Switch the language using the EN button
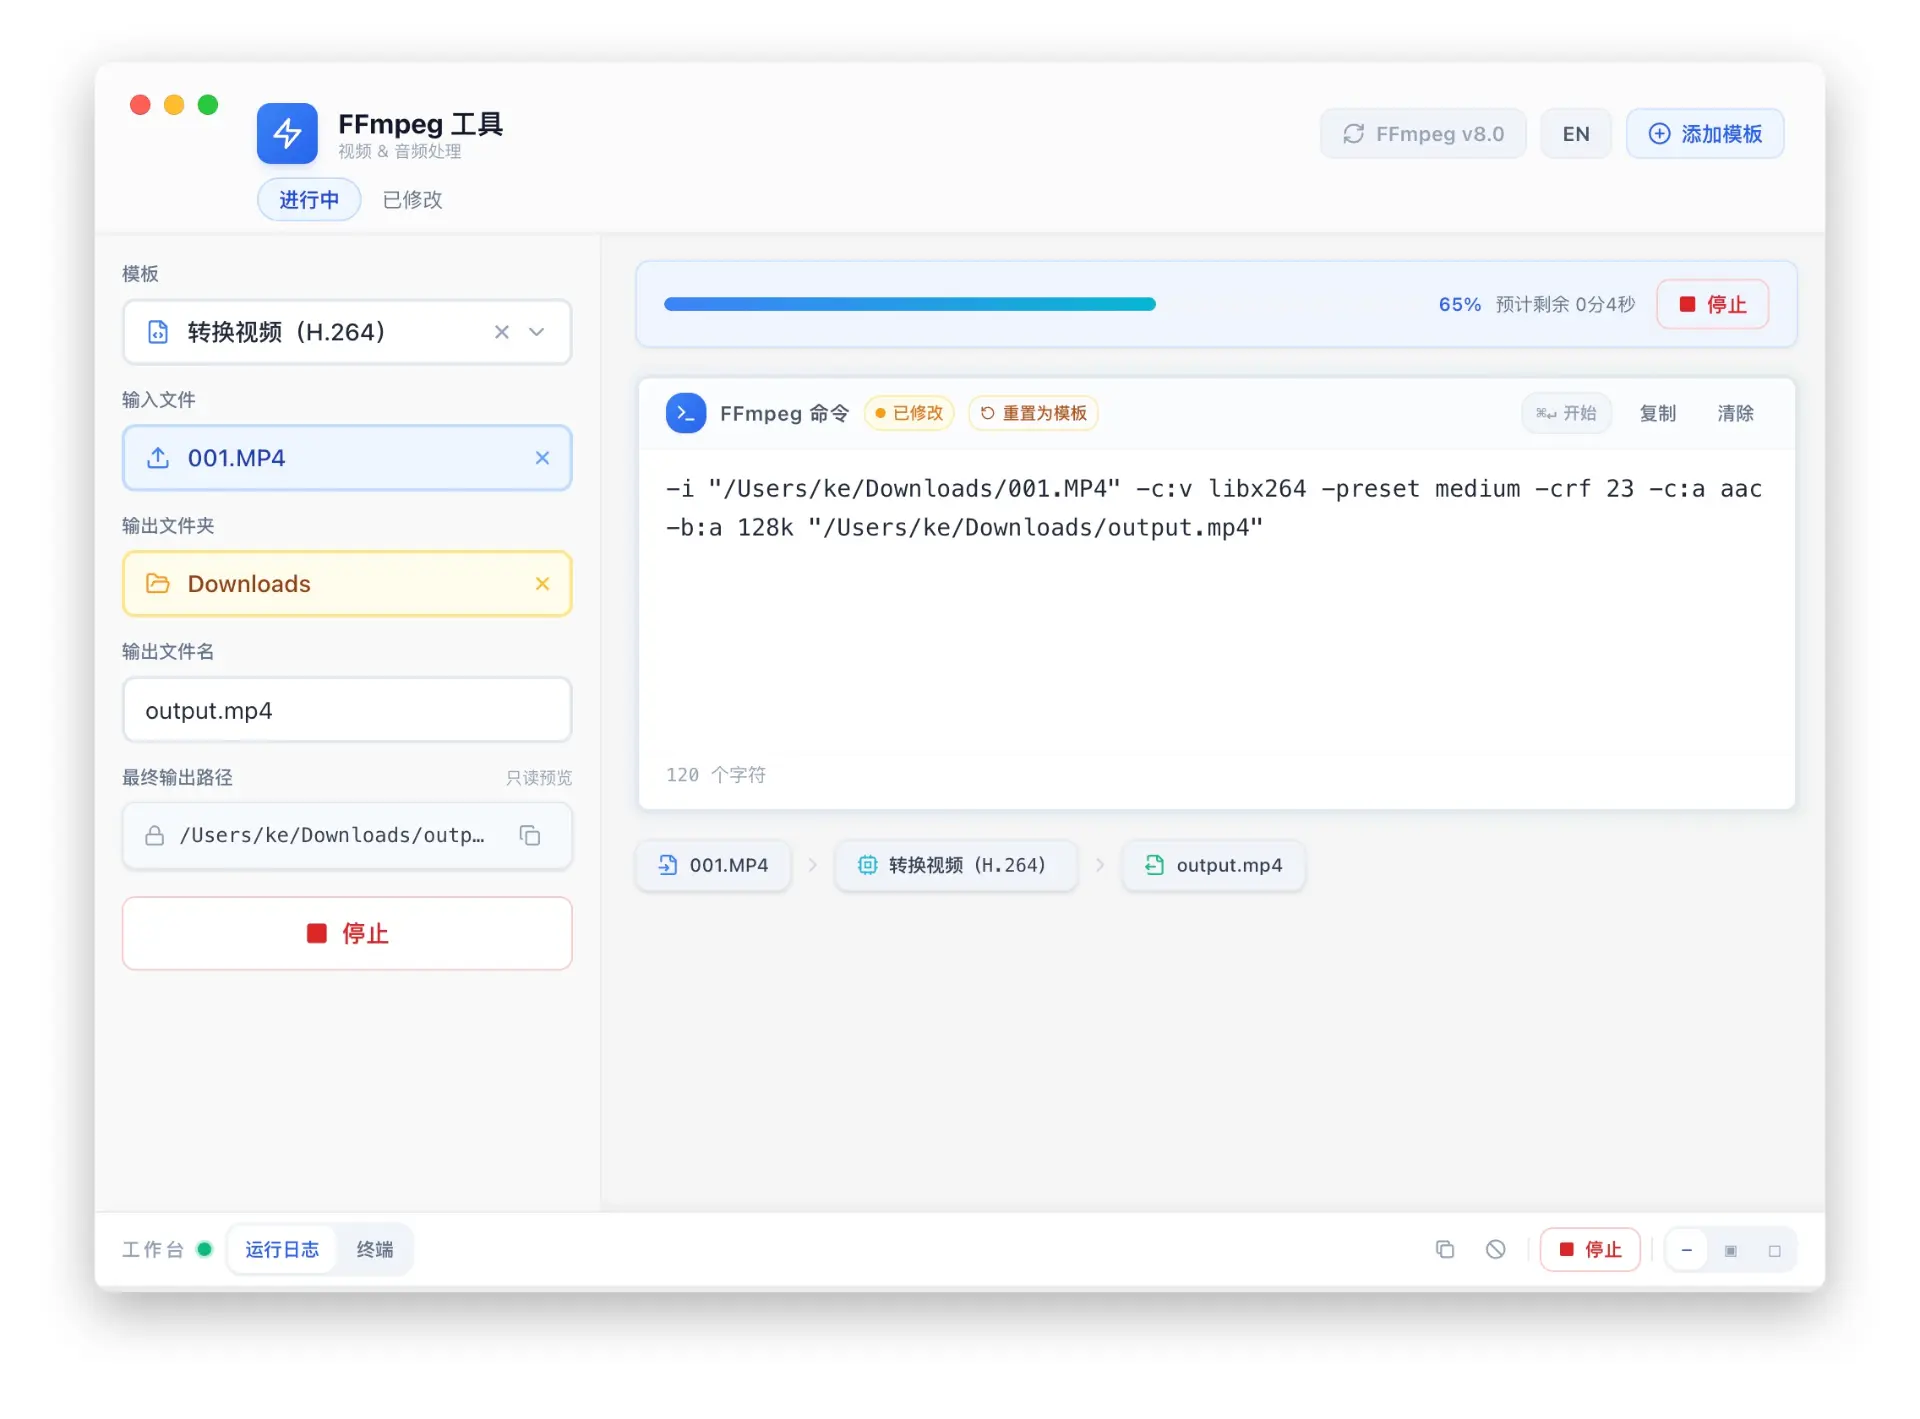1920x1419 pixels. [x=1576, y=134]
